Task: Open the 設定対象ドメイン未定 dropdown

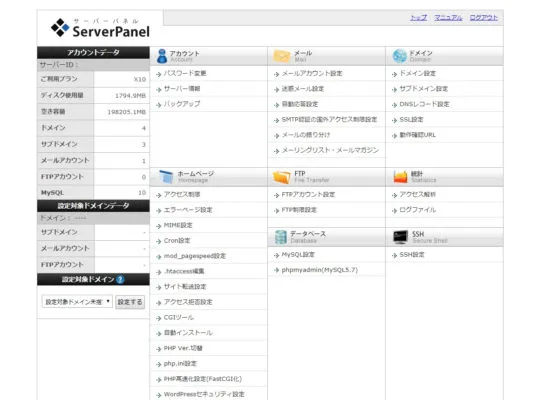Action: (x=77, y=302)
